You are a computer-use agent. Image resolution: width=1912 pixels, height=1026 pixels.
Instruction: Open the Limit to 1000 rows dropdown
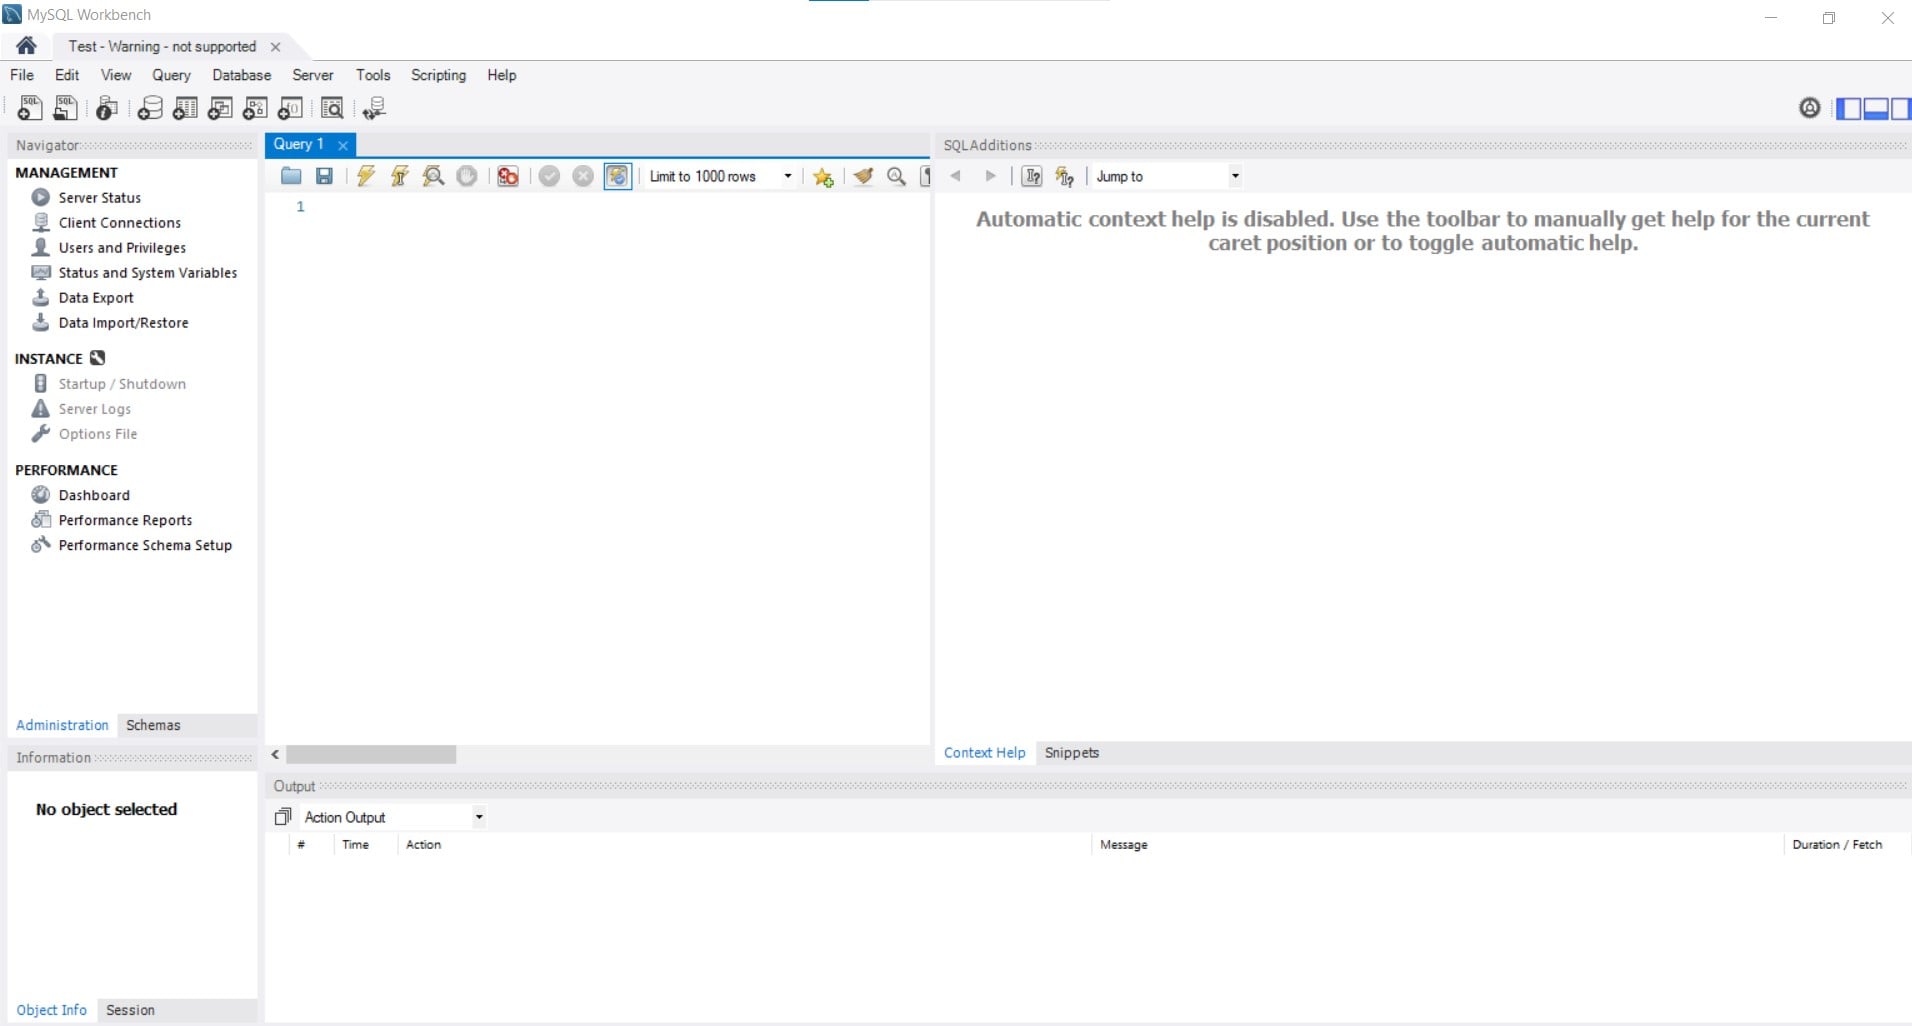pyautogui.click(x=721, y=176)
